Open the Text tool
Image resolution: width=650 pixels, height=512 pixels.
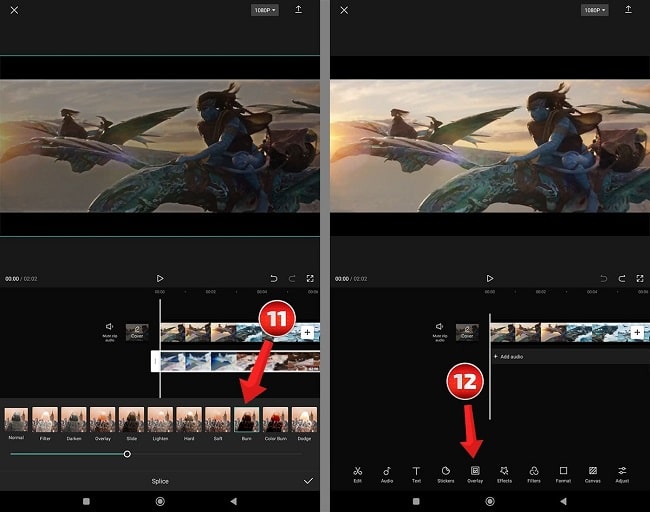(416, 474)
